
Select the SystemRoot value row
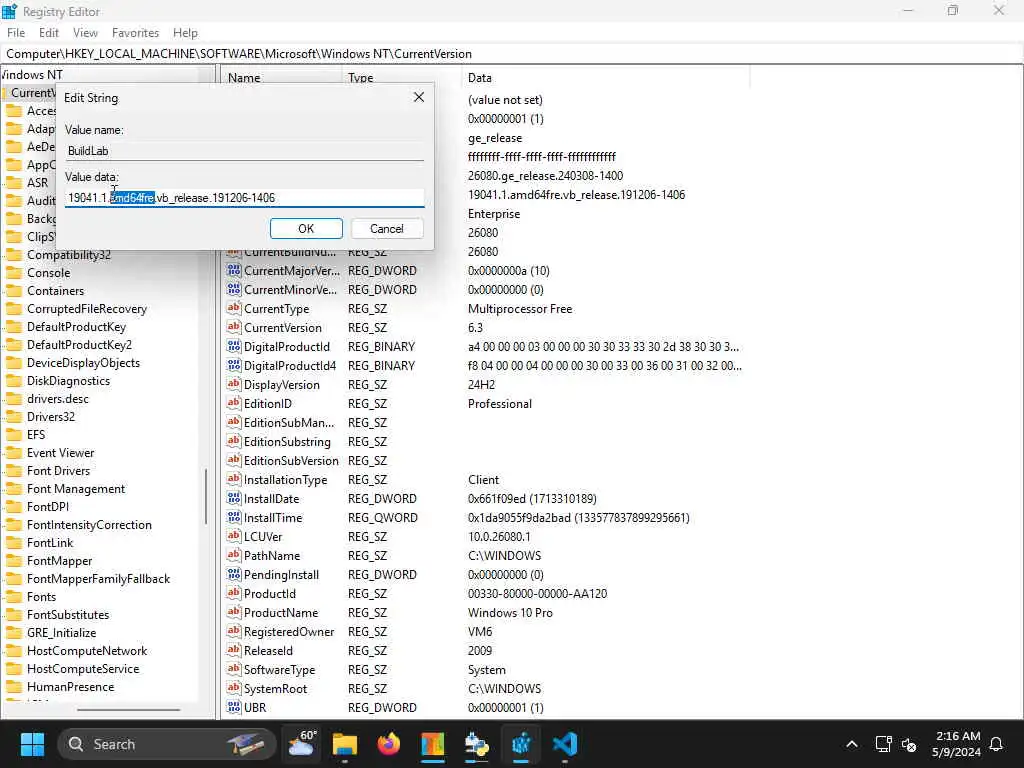click(x=487, y=688)
